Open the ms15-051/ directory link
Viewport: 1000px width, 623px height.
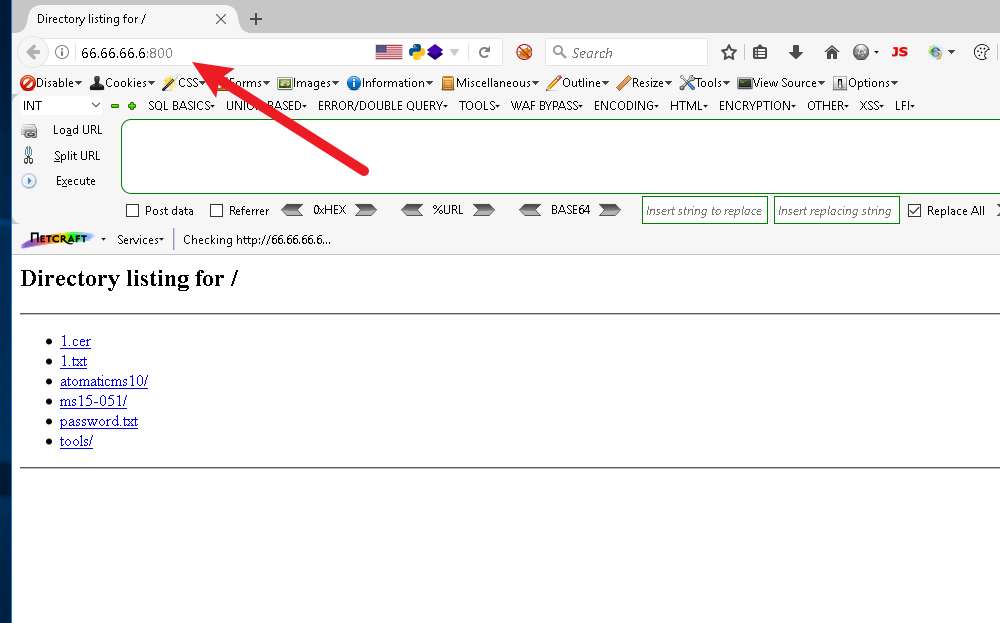[93, 401]
